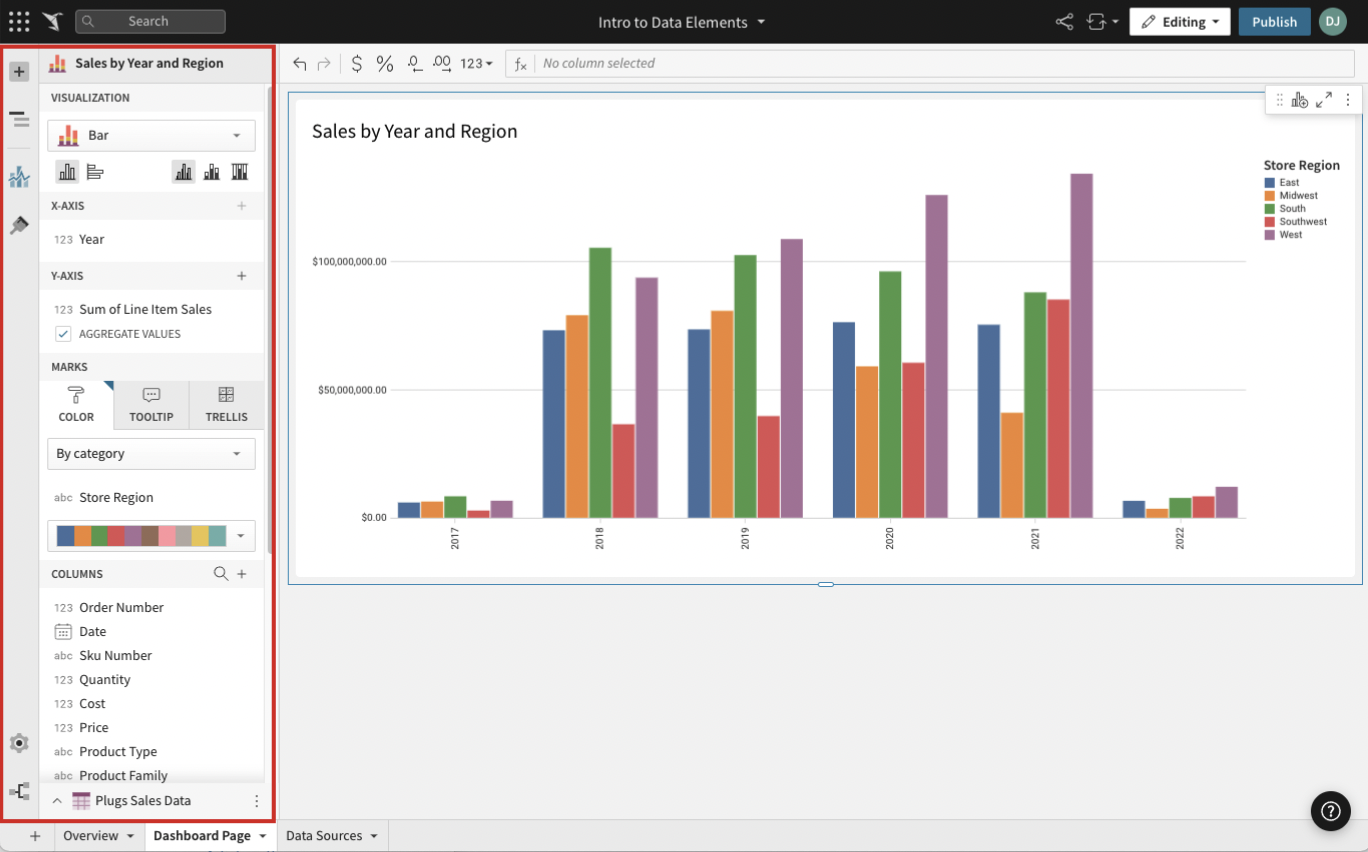Open the share icon in header
1368x852 pixels.
1064,22
